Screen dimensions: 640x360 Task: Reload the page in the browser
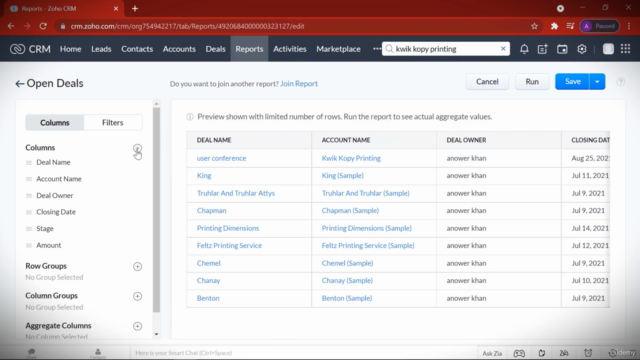coord(43,26)
